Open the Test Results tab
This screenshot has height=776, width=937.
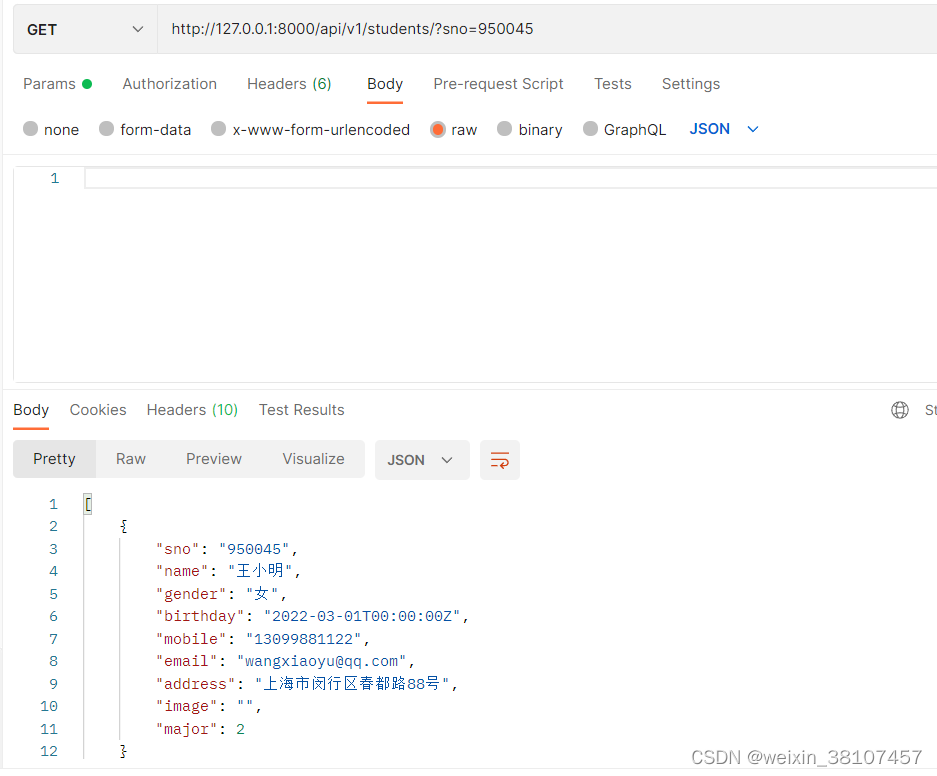tap(301, 410)
